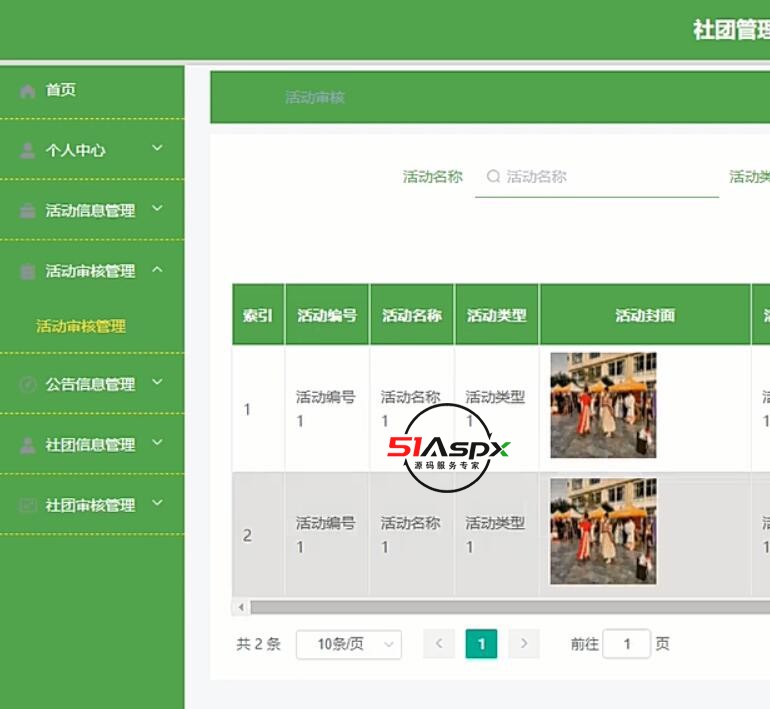This screenshot has width=770, height=709.
Task: Go to next page arrow
Action: [524, 643]
